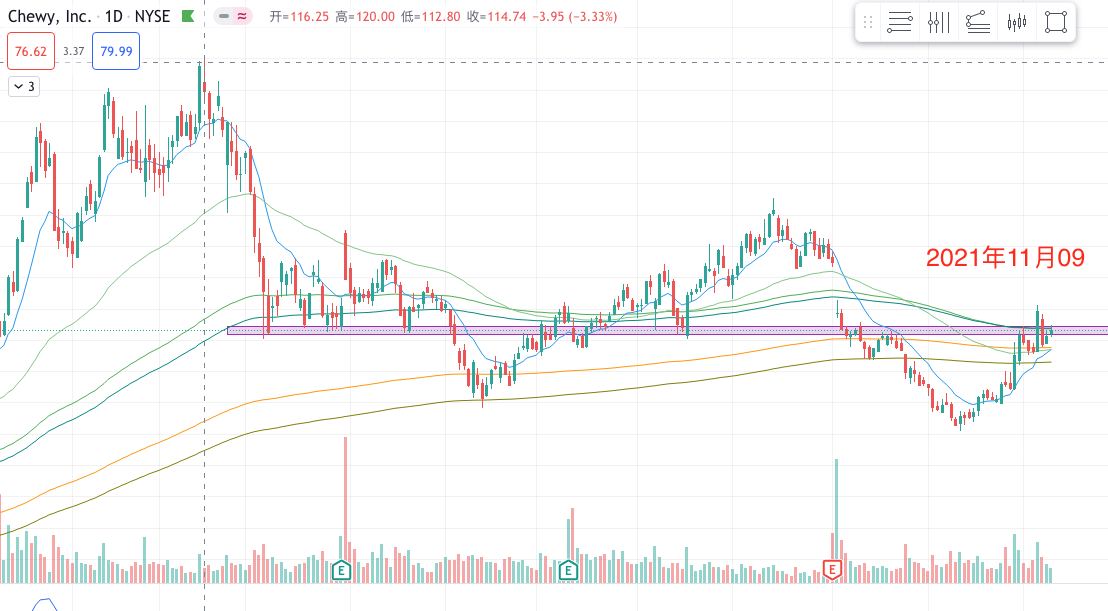
Task: Select the vertical lines drawing tool icon
Action: (938, 22)
